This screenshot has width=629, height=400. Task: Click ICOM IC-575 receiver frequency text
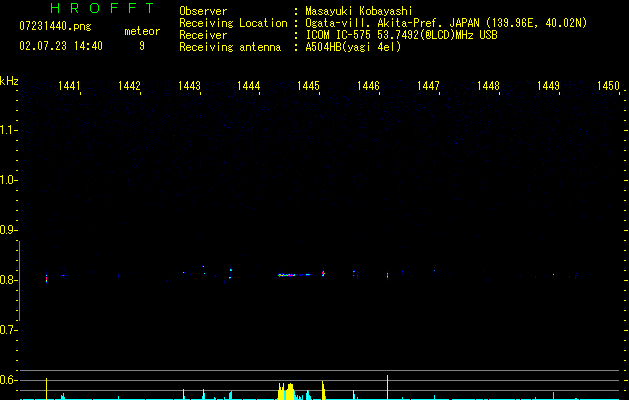tap(401, 35)
